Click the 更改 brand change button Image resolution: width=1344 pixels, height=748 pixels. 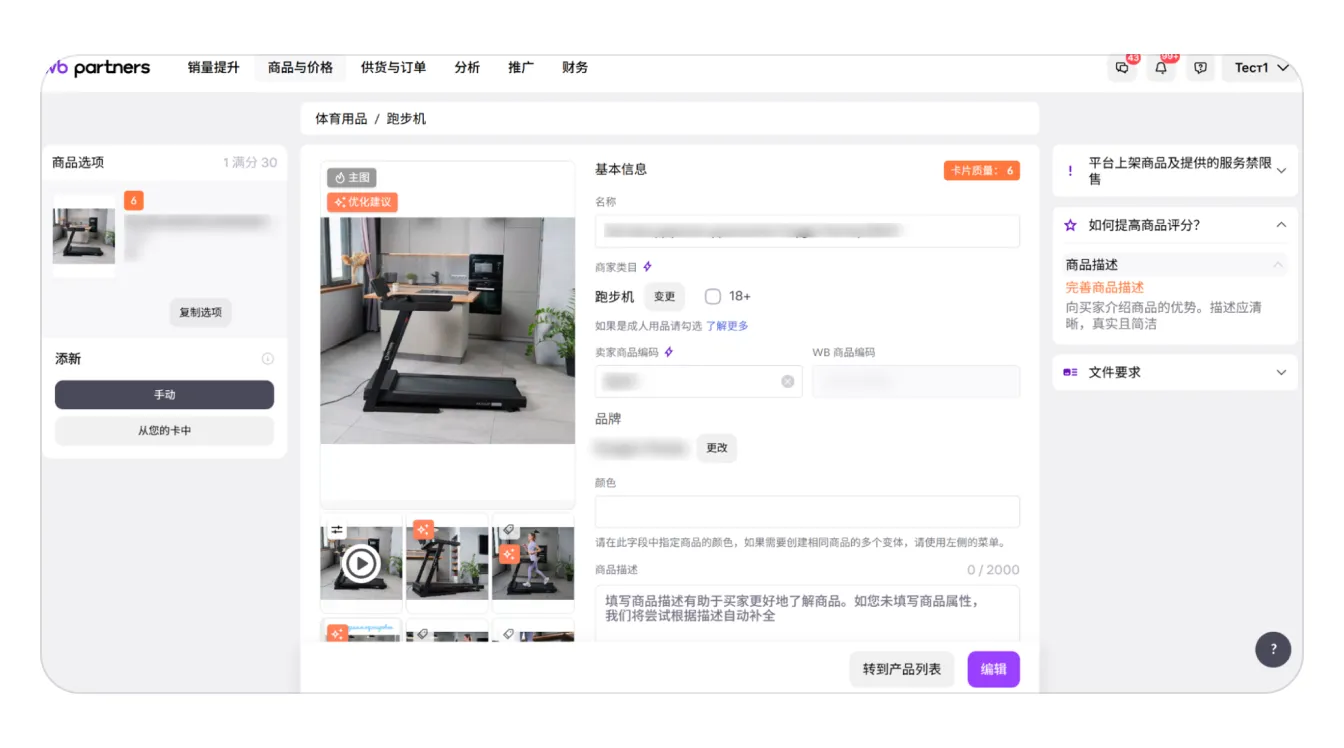717,448
